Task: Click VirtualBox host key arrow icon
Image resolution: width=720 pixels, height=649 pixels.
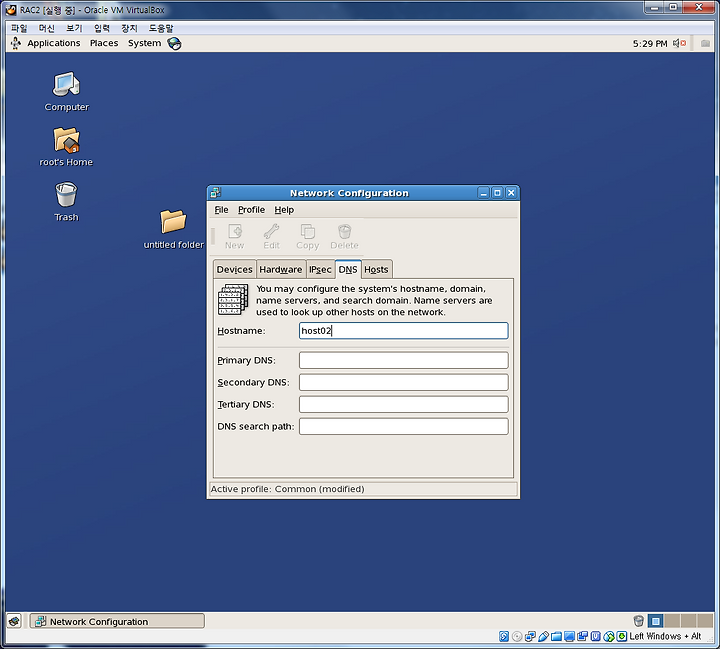Action: pos(622,636)
